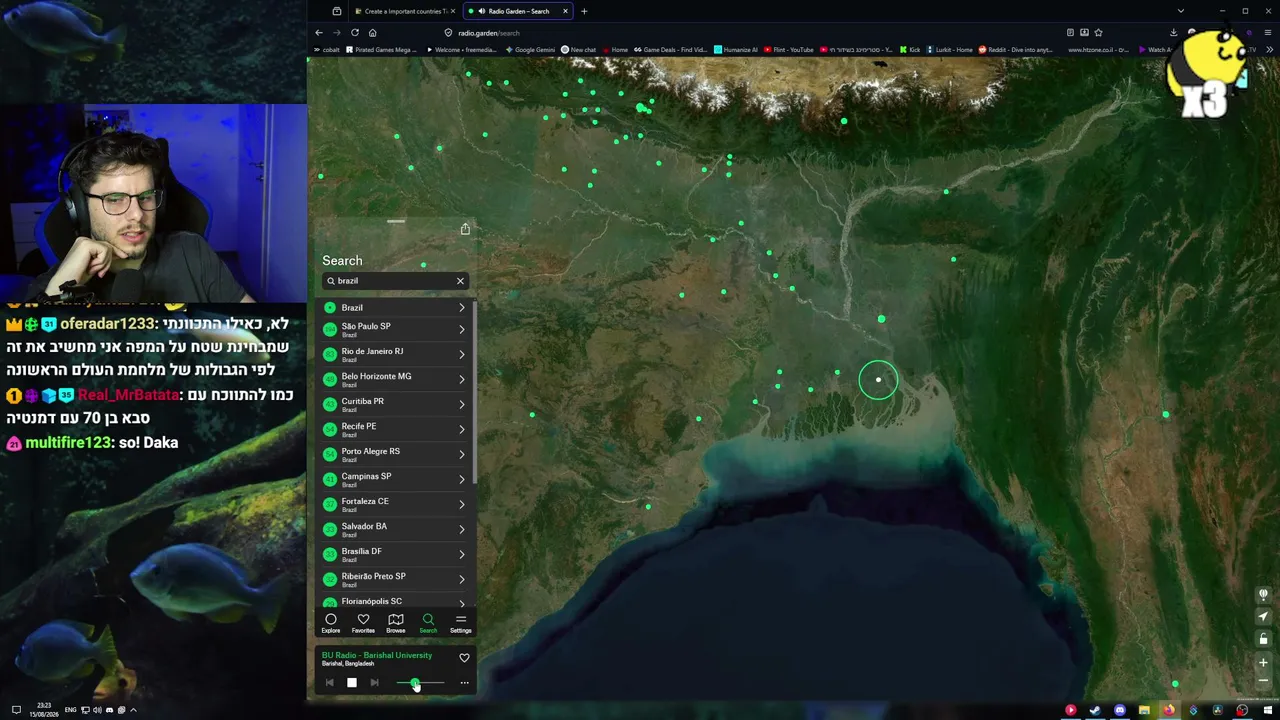The width and height of the screenshot is (1280, 720).
Task: Open the Flint - YouTube bookmark
Action: [x=788, y=50]
